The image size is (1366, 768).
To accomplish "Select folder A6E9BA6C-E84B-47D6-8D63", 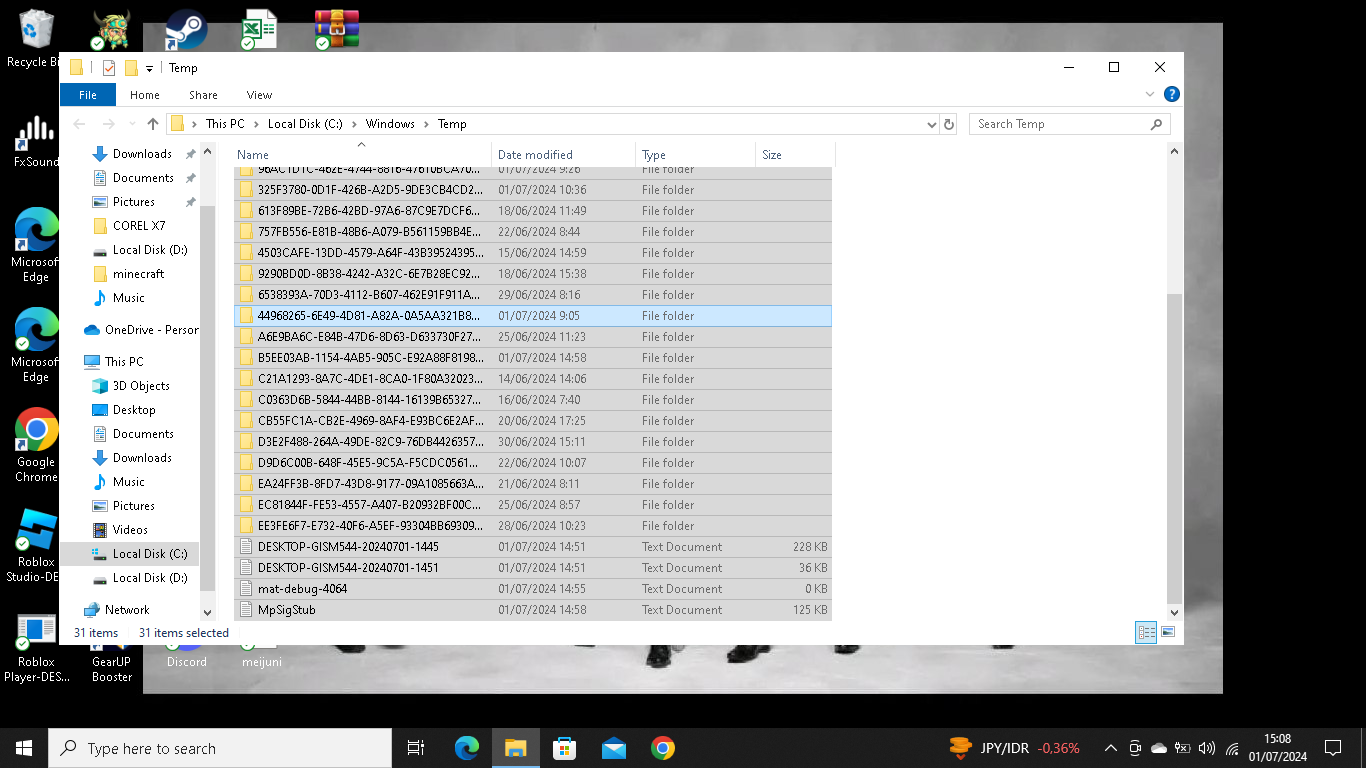I will (x=533, y=337).
